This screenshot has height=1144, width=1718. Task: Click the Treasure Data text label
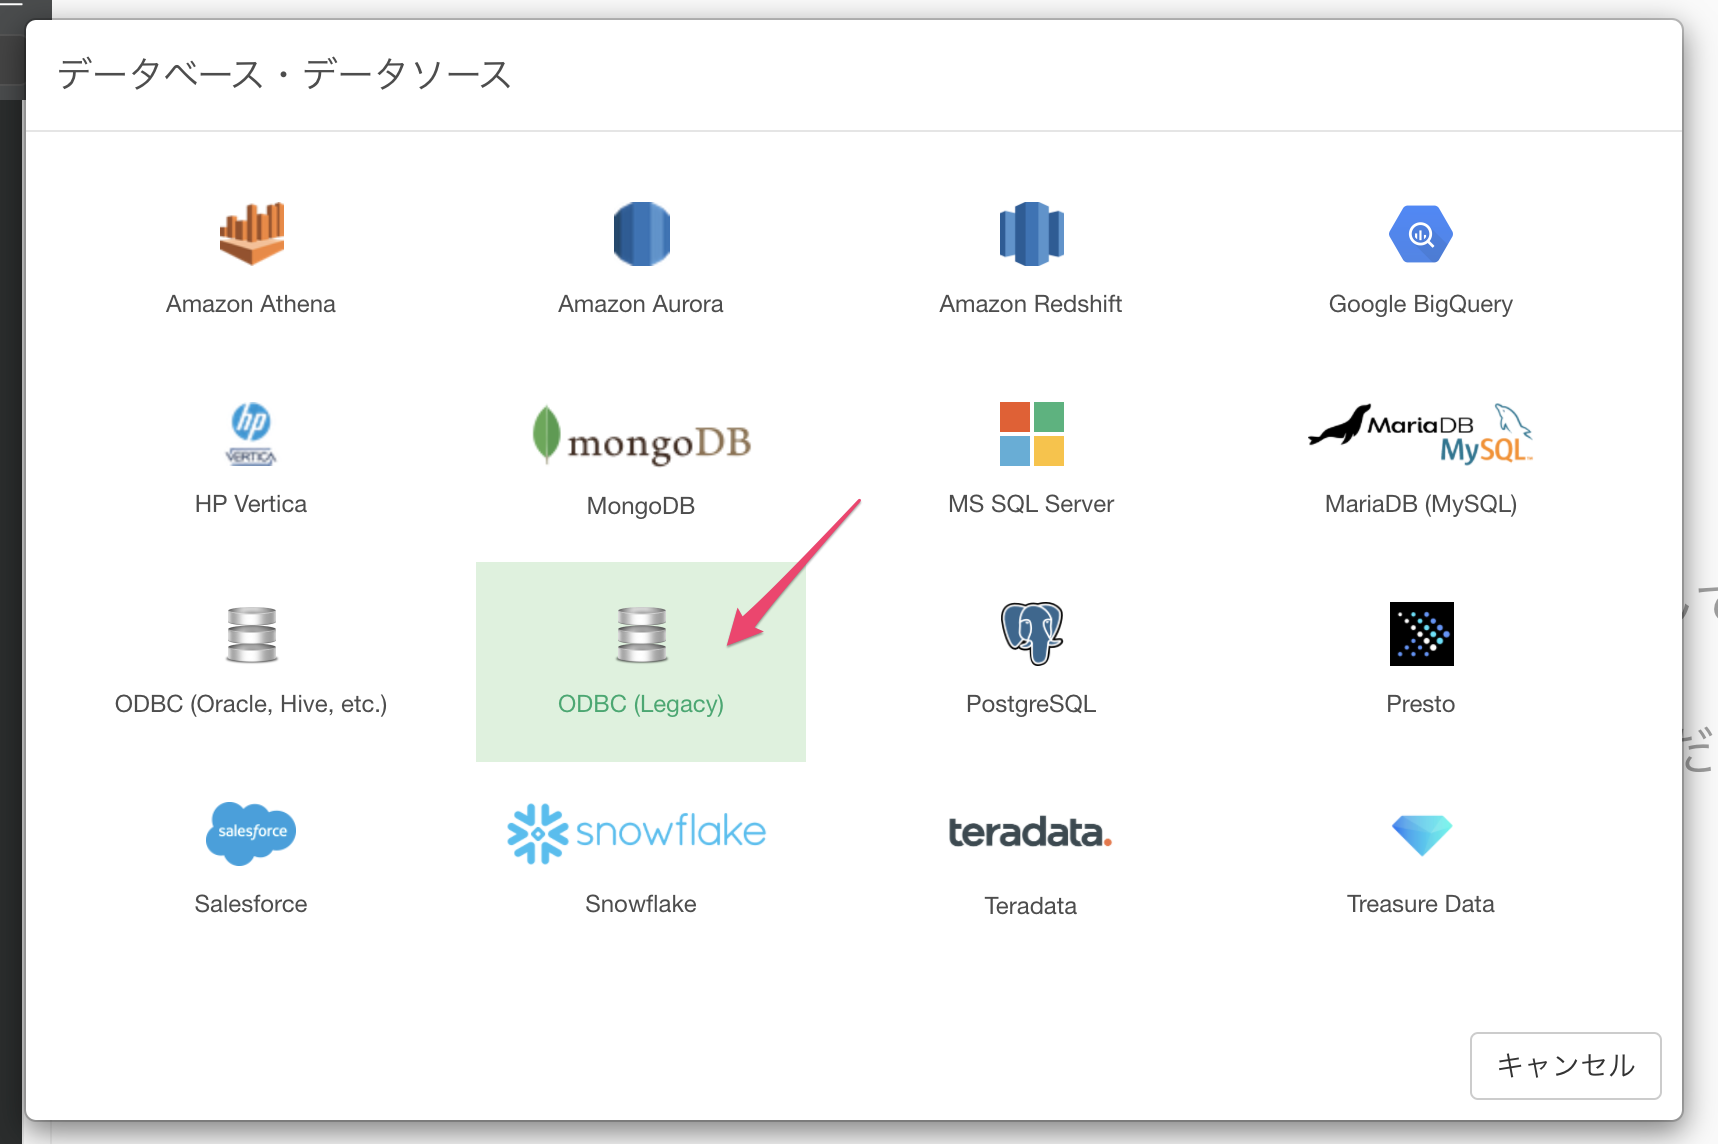pos(1421,904)
